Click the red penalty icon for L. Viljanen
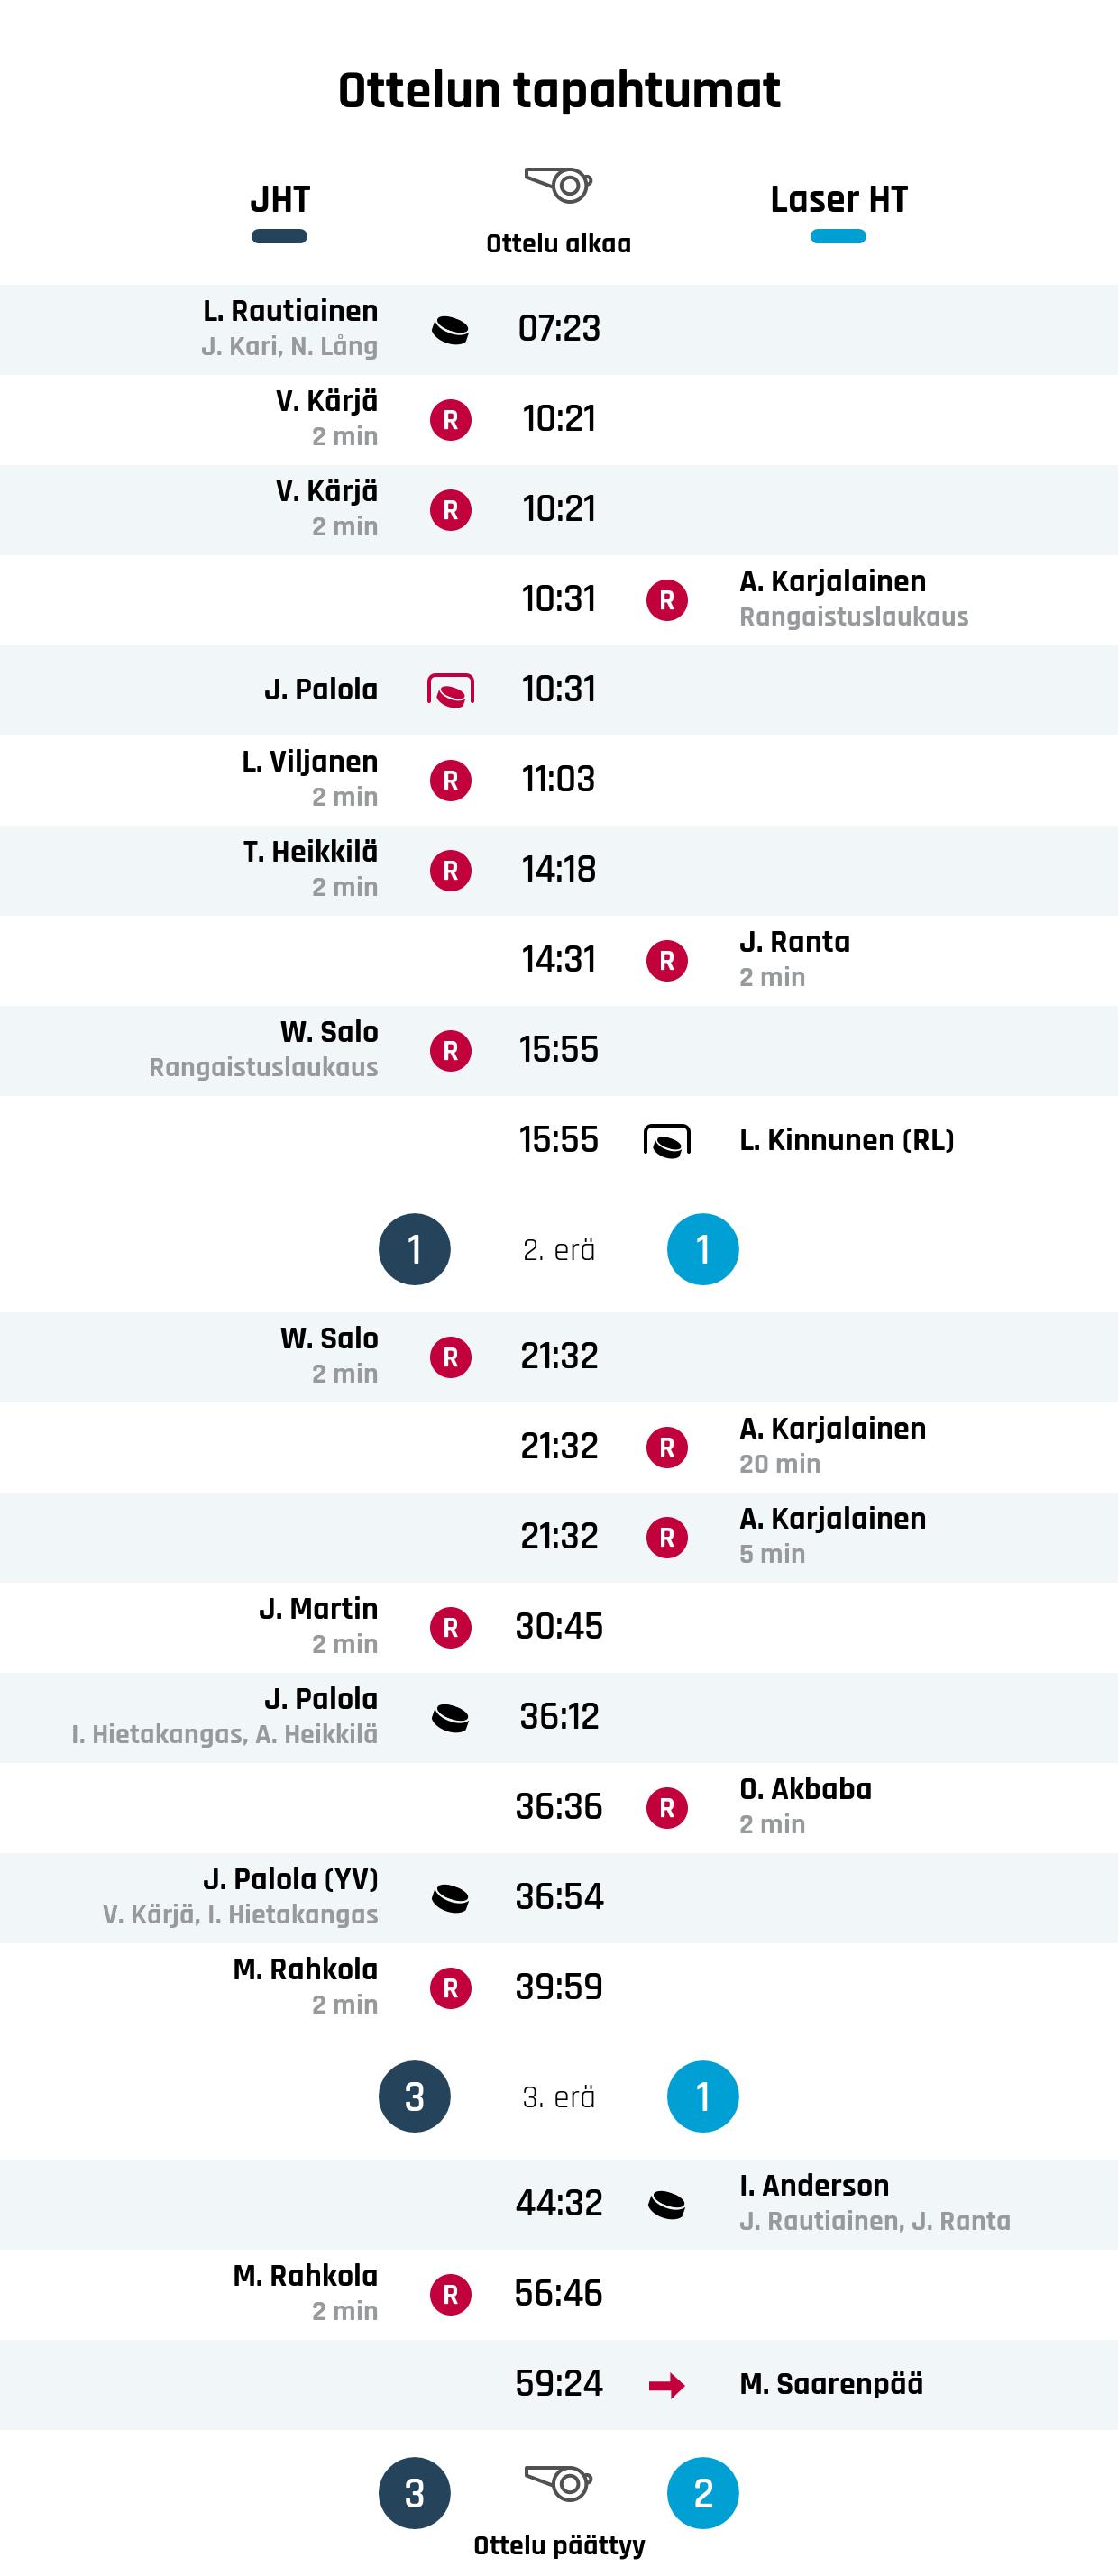 (x=450, y=780)
